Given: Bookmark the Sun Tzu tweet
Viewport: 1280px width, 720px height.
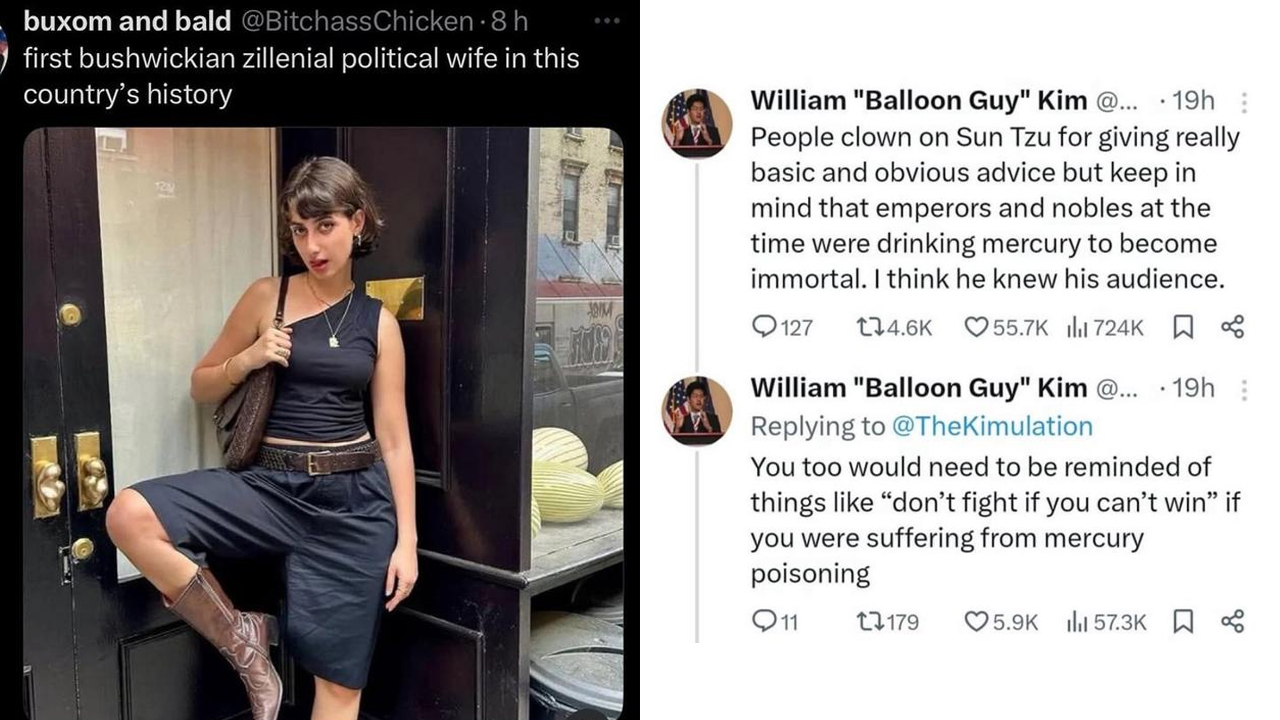Looking at the screenshot, I should click(x=1183, y=327).
